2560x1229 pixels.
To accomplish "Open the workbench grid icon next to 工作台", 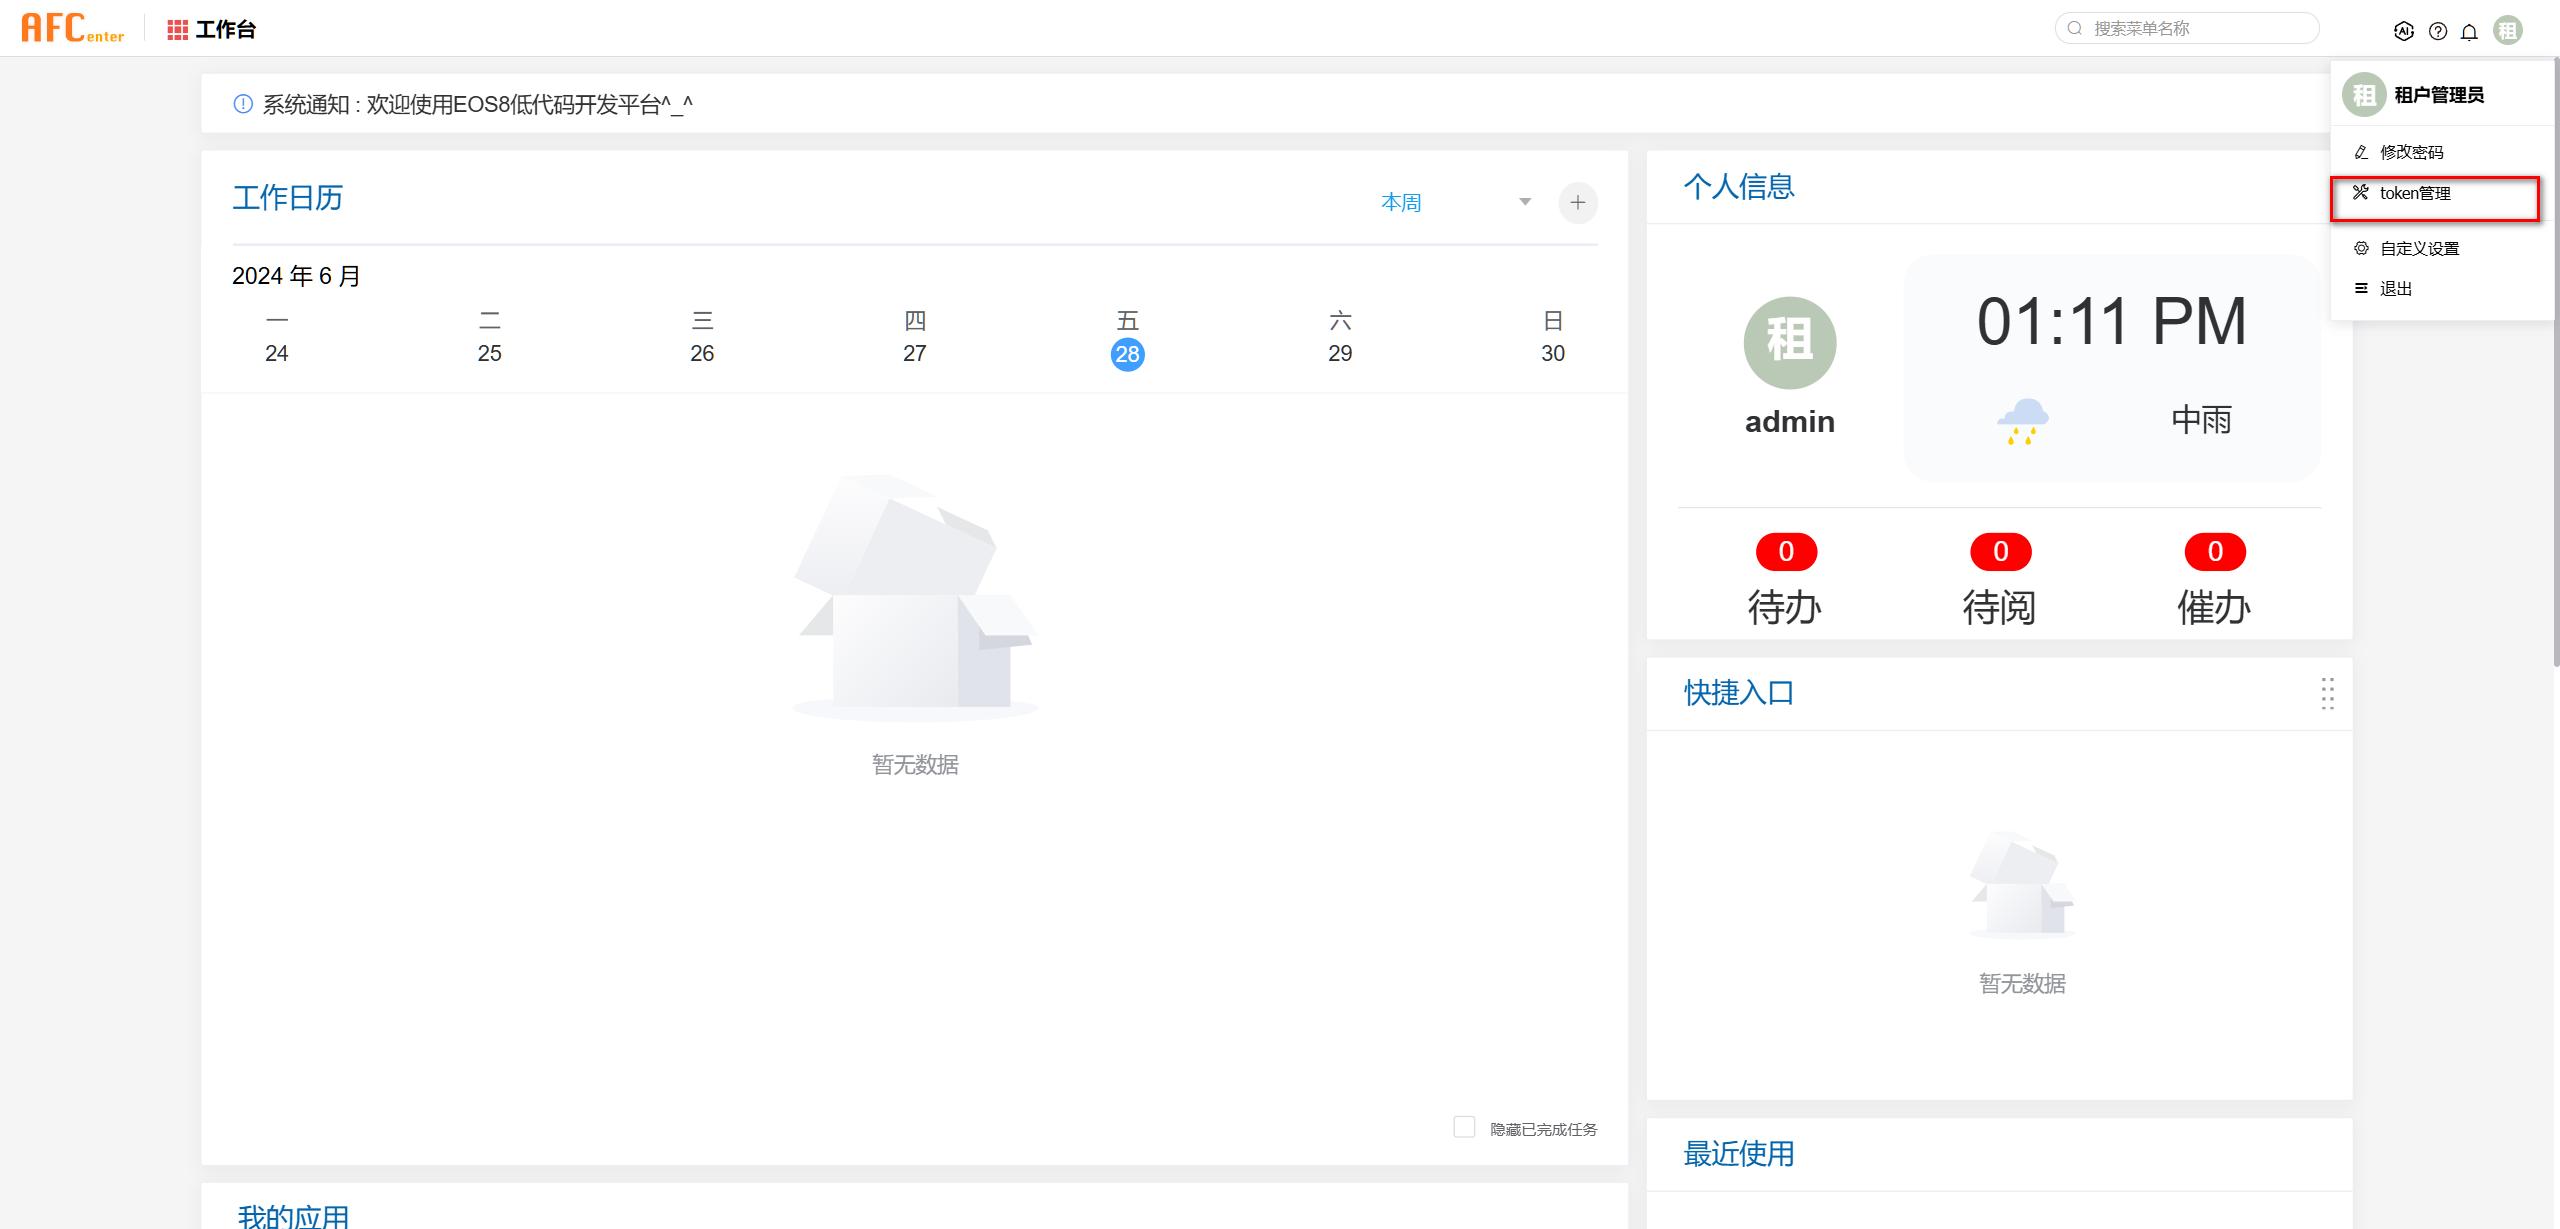I will (x=177, y=28).
